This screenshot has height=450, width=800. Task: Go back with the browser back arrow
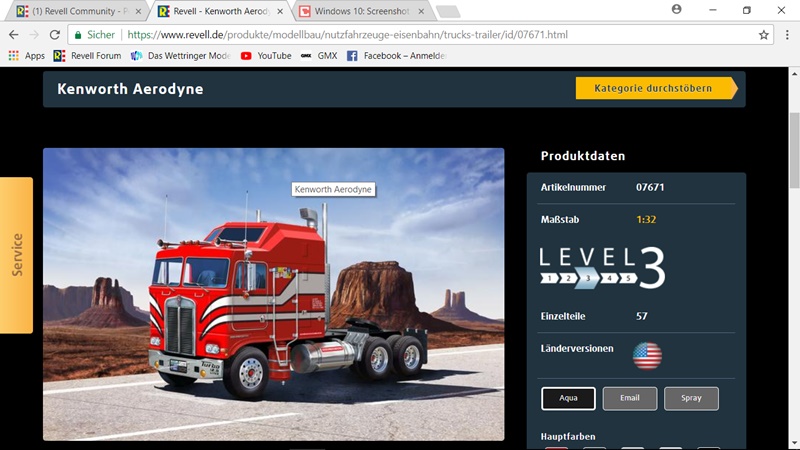[x=14, y=35]
